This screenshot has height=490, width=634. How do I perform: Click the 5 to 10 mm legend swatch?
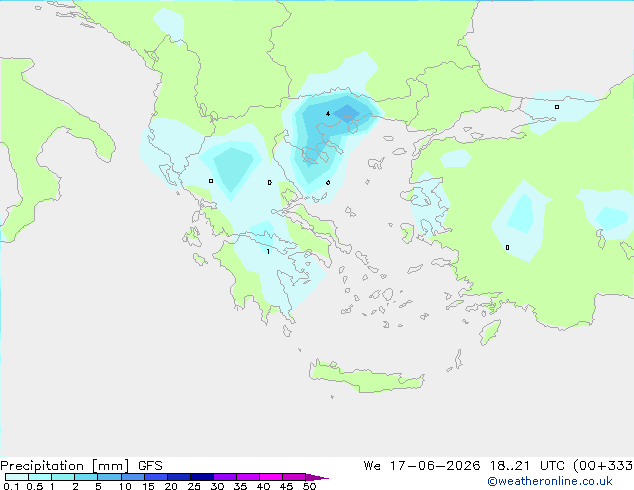[109, 477]
